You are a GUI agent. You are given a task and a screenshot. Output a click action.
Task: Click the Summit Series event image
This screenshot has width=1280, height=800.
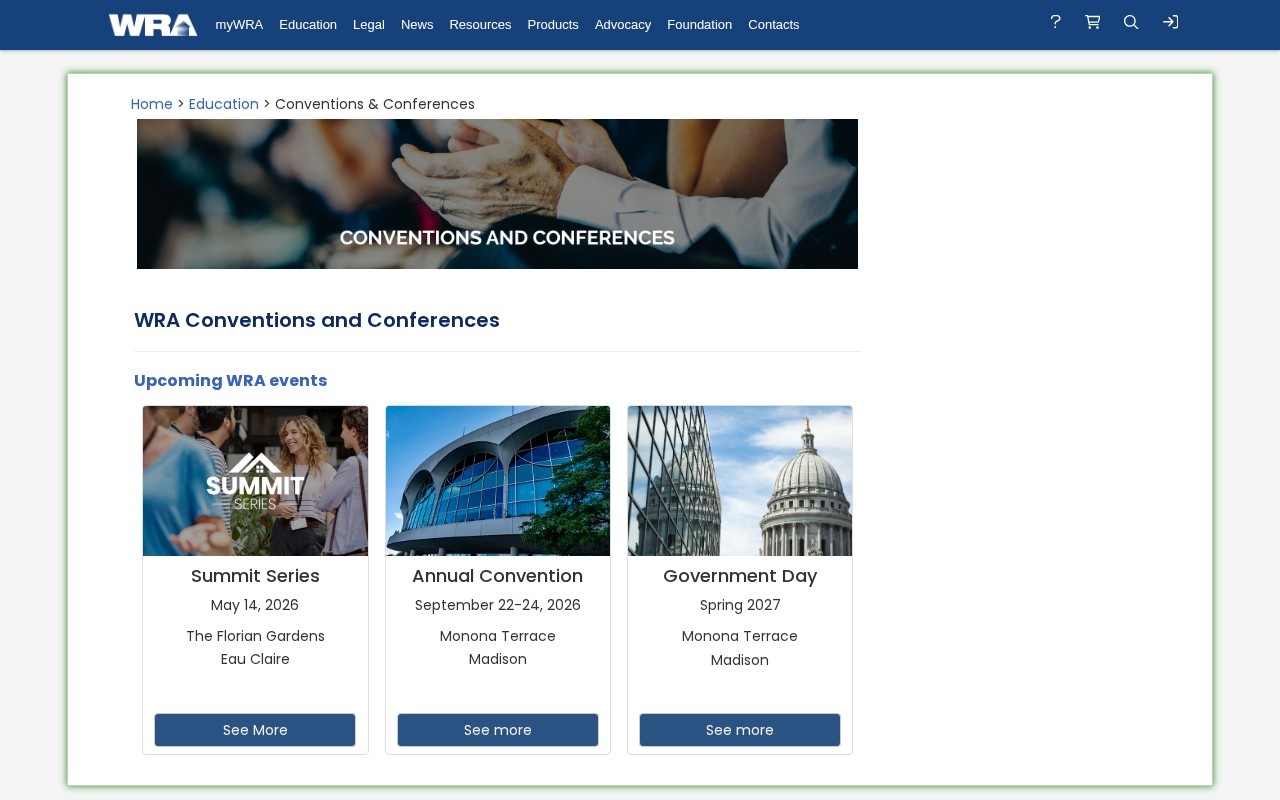coord(255,481)
